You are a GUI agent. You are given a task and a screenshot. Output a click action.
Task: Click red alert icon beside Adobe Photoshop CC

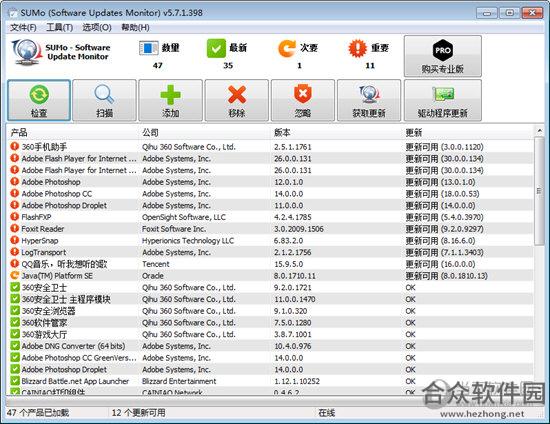[x=14, y=193]
